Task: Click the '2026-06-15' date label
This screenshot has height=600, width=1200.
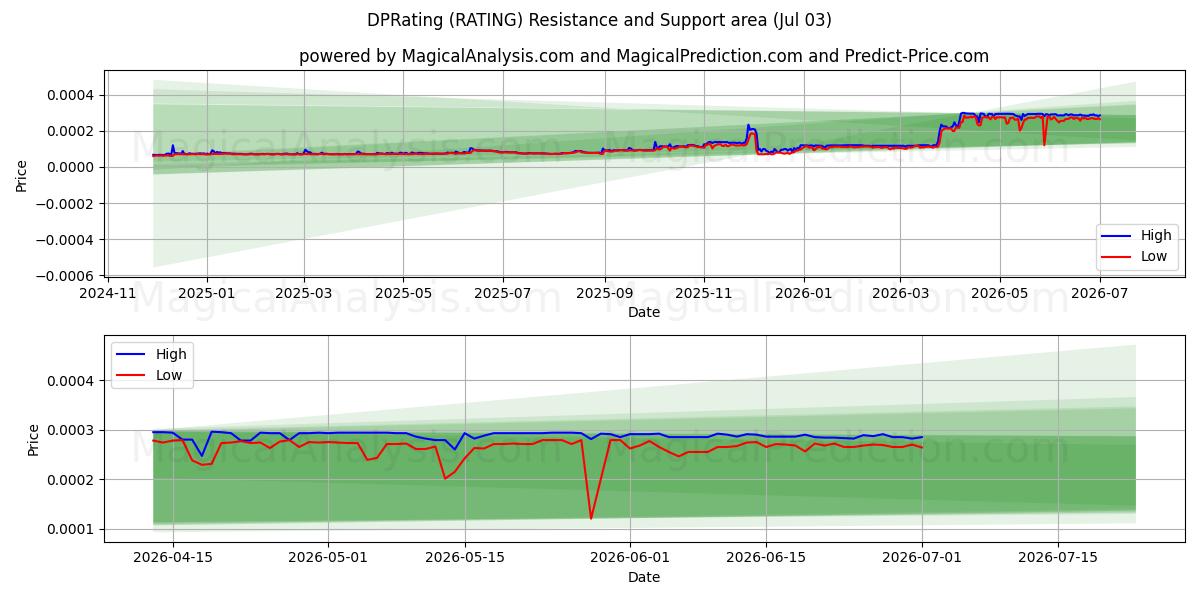Action: pos(766,559)
